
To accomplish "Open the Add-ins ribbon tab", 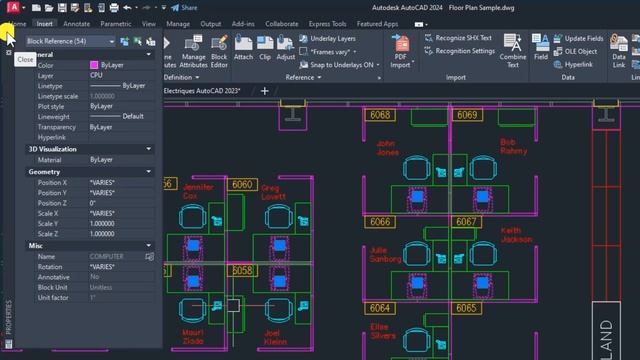I will 243,24.
